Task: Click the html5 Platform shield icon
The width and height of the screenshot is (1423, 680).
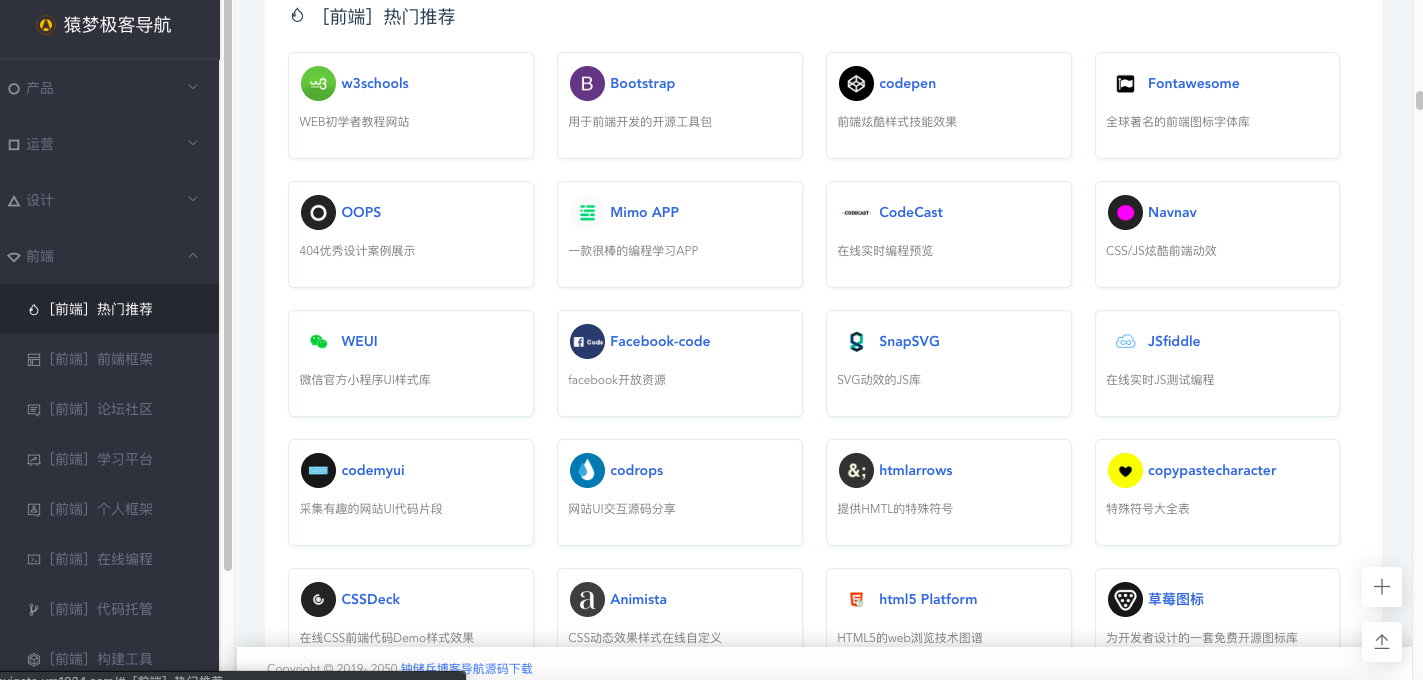Action: tap(856, 600)
